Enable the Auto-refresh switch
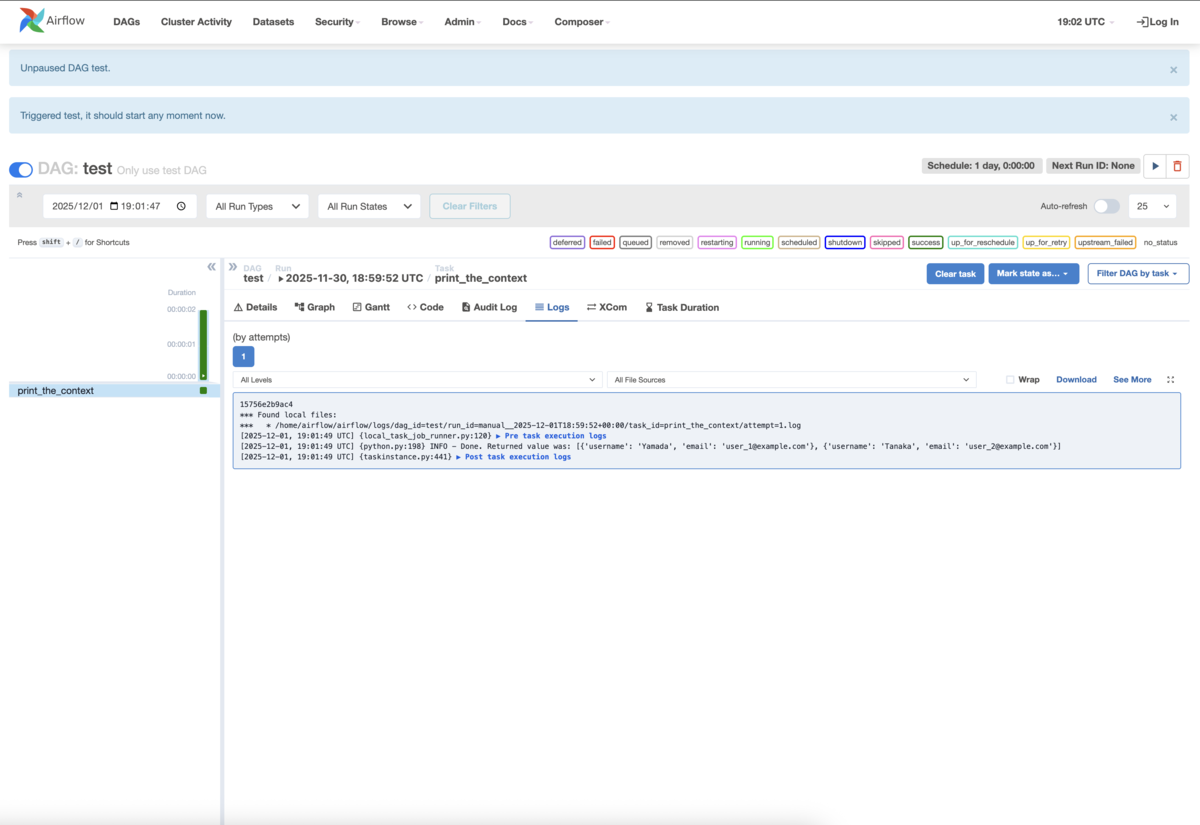The width and height of the screenshot is (1200, 825). pyautogui.click(x=1106, y=206)
